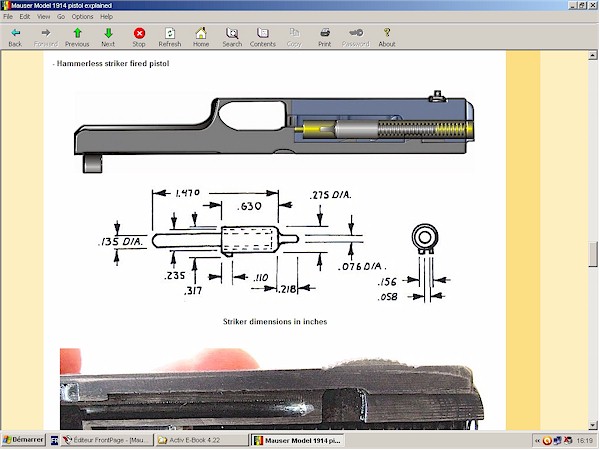Screen dimensions: 600x450
Task: Open the View menu
Action: (x=43, y=16)
